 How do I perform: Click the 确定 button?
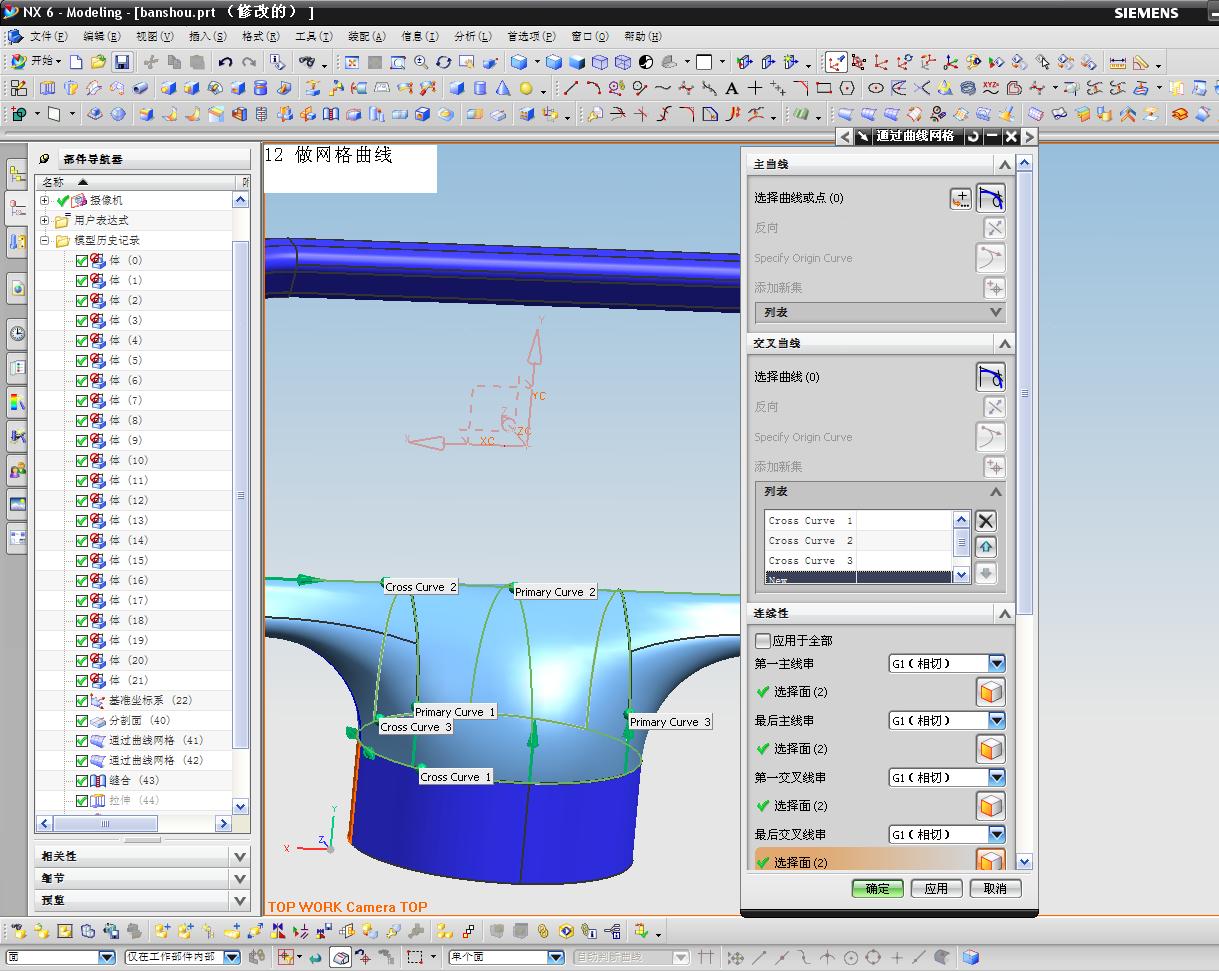(x=877, y=888)
